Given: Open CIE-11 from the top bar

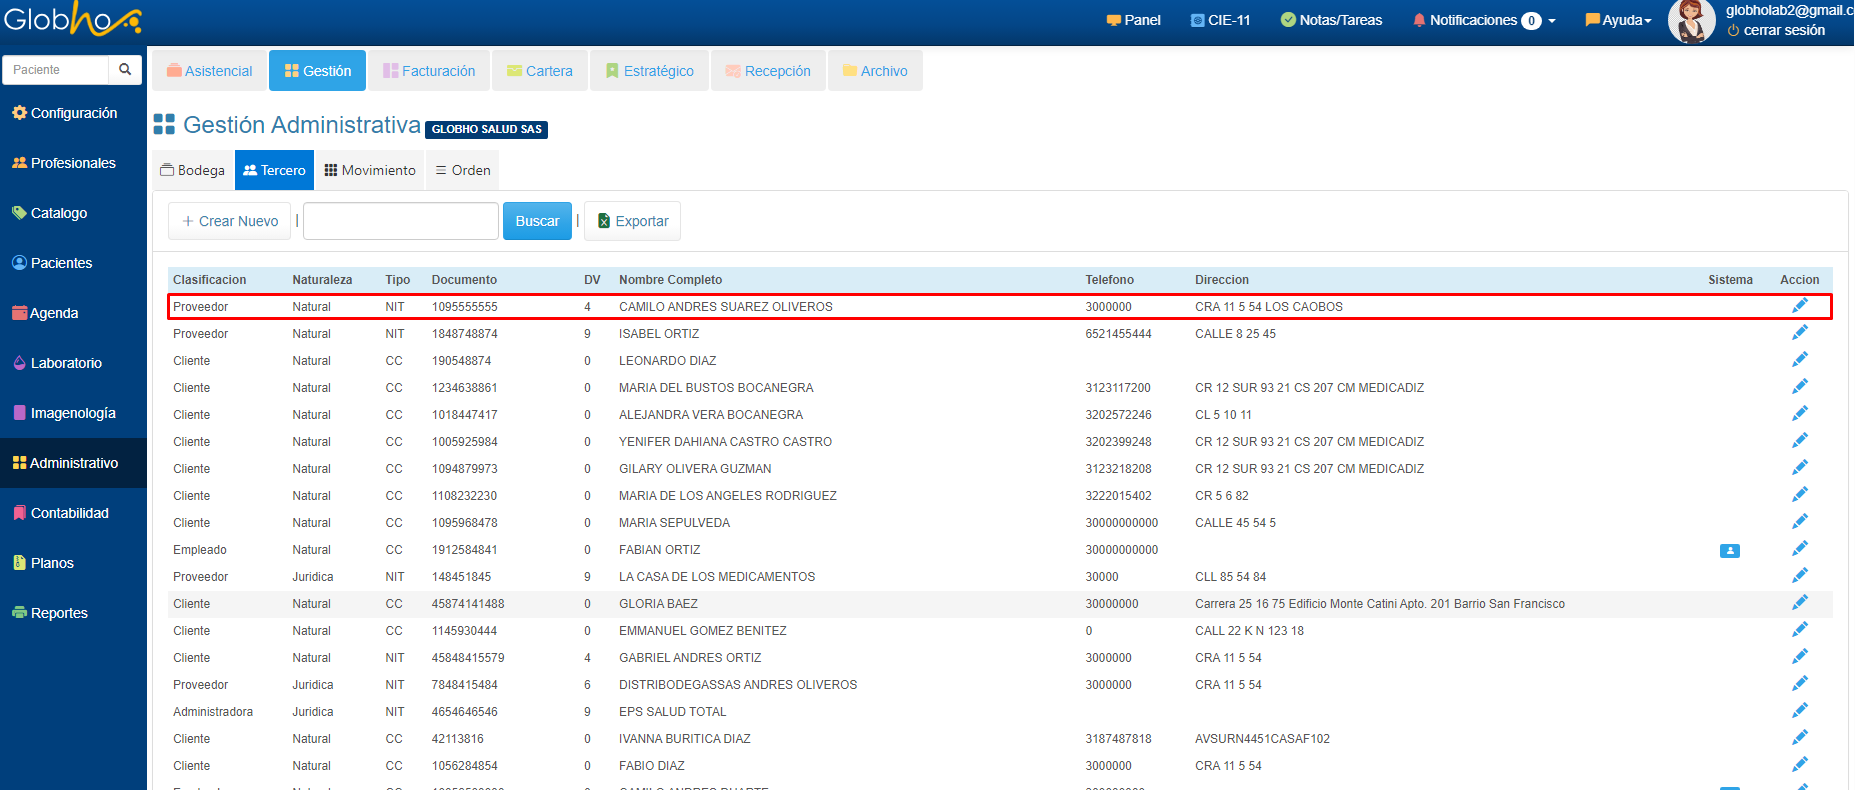Looking at the screenshot, I should coord(1220,20).
